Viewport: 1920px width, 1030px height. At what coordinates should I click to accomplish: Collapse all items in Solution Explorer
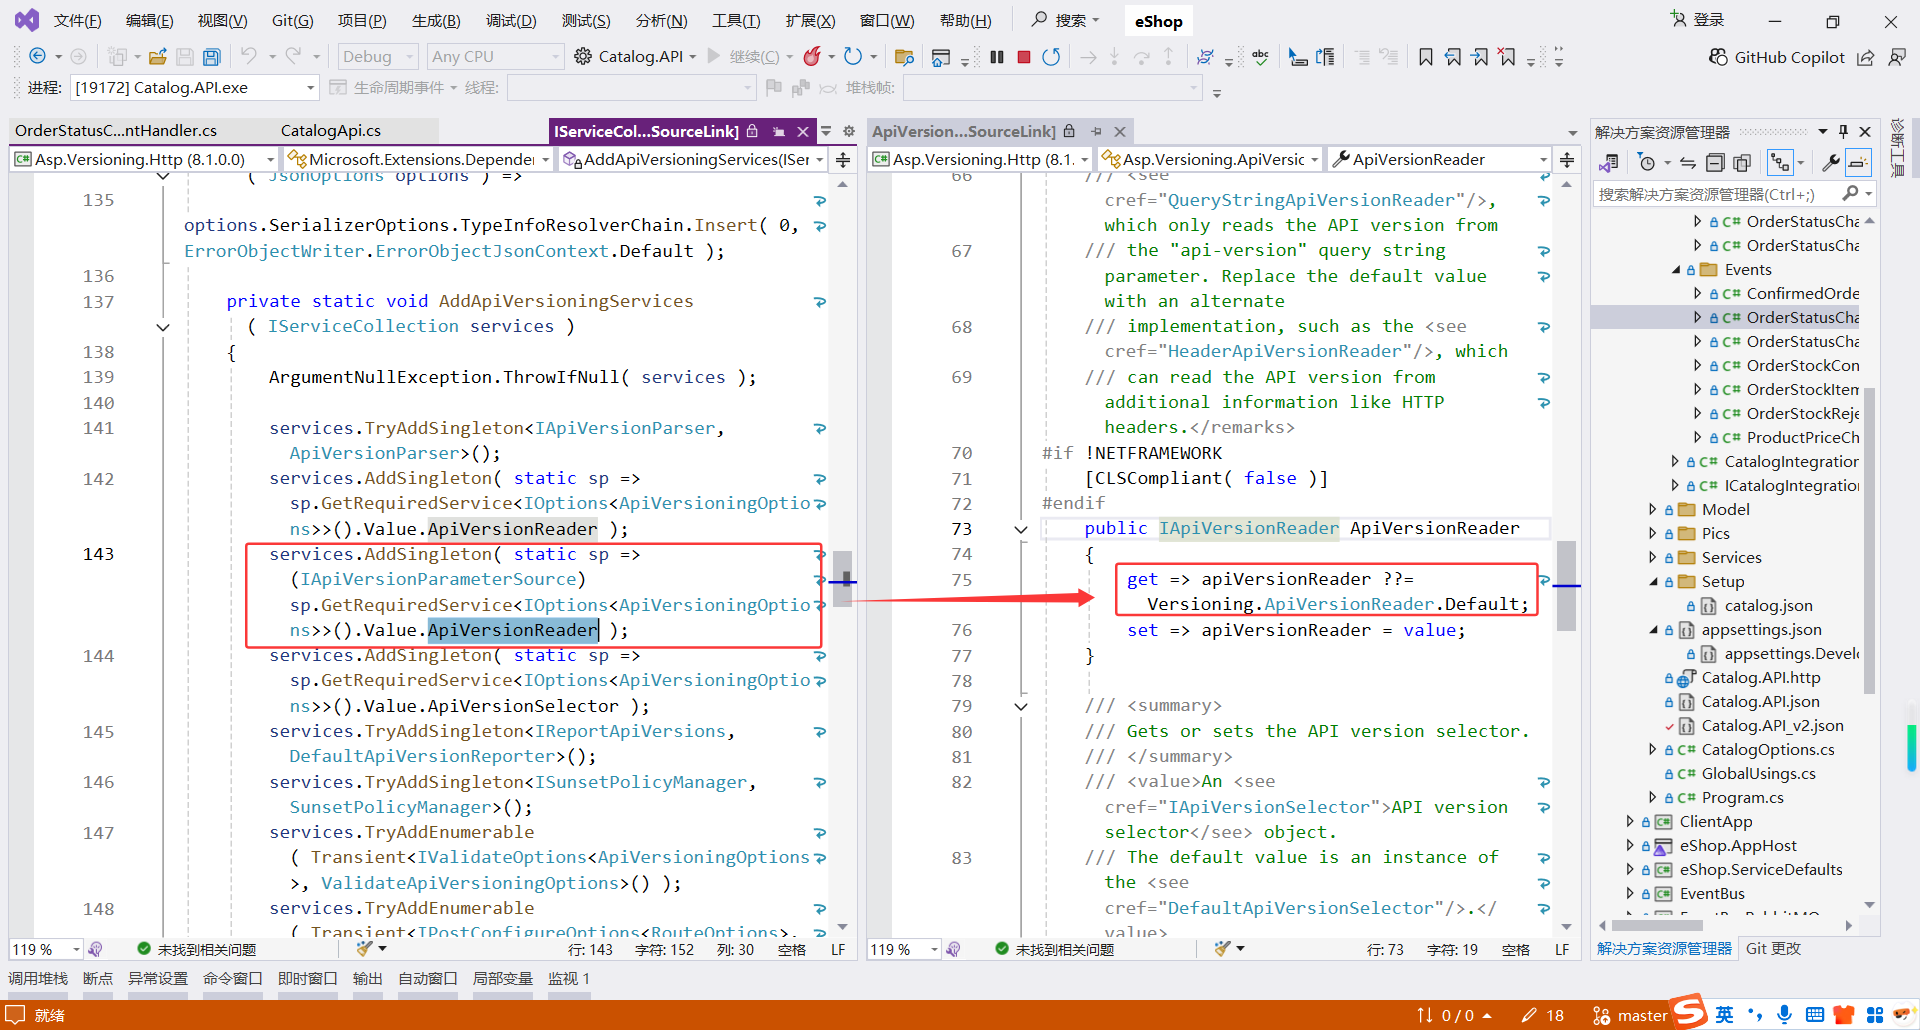click(x=1715, y=162)
